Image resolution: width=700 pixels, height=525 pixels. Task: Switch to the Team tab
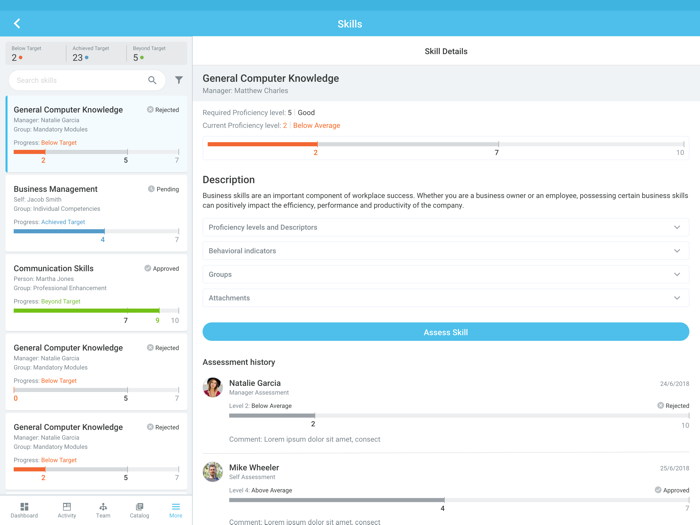point(103,510)
